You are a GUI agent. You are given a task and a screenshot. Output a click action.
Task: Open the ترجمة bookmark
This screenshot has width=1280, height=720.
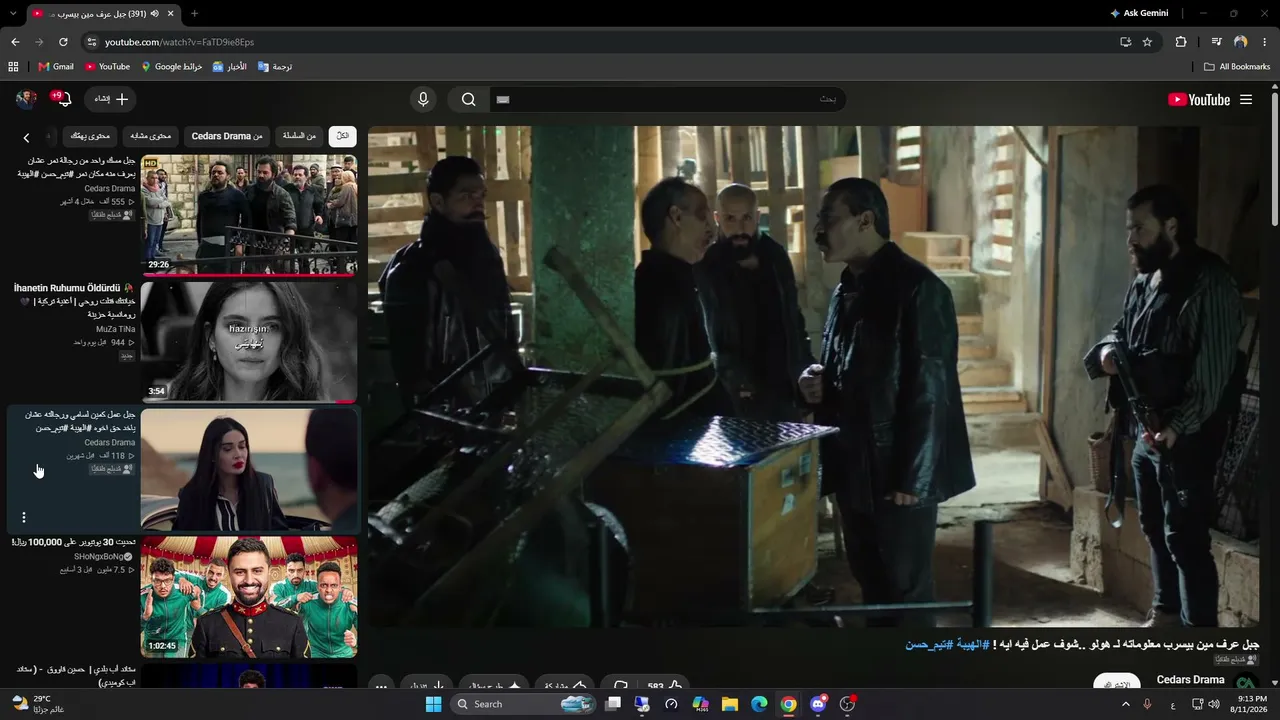tap(275, 67)
